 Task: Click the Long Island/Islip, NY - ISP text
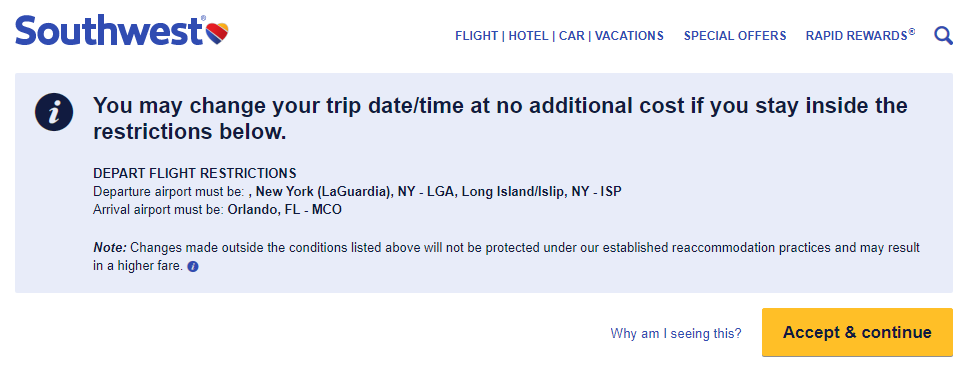tap(541, 191)
